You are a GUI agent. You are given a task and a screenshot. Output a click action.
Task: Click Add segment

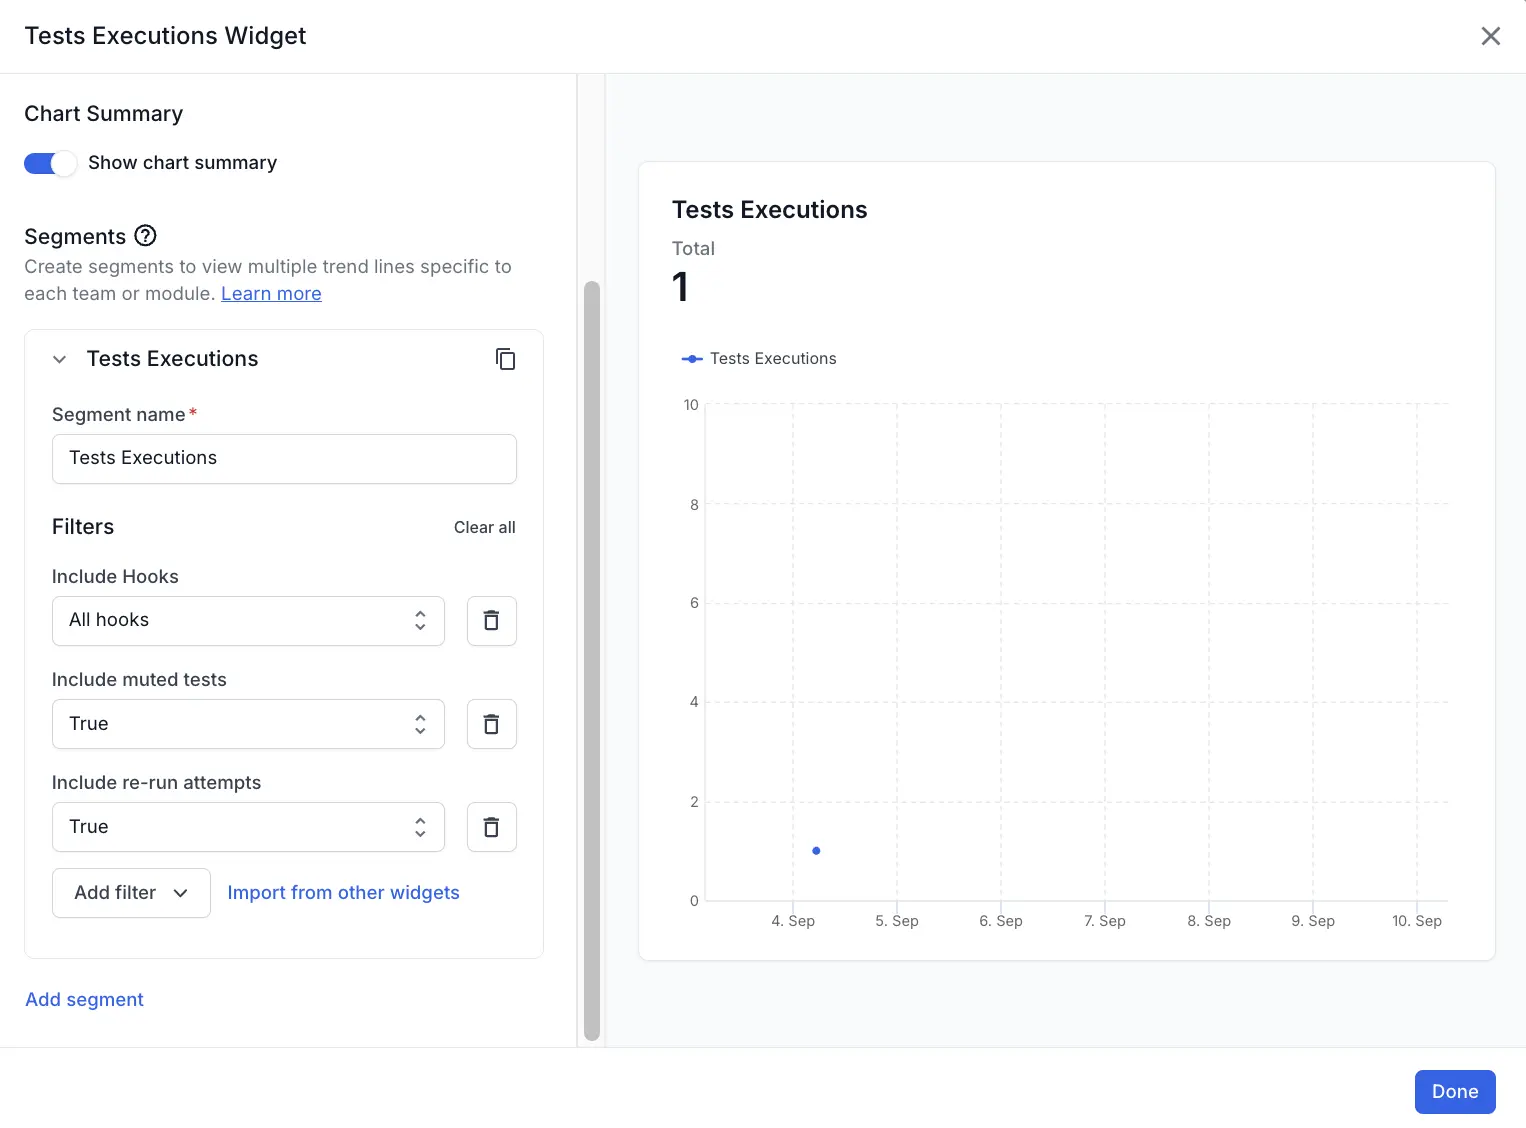click(84, 1000)
